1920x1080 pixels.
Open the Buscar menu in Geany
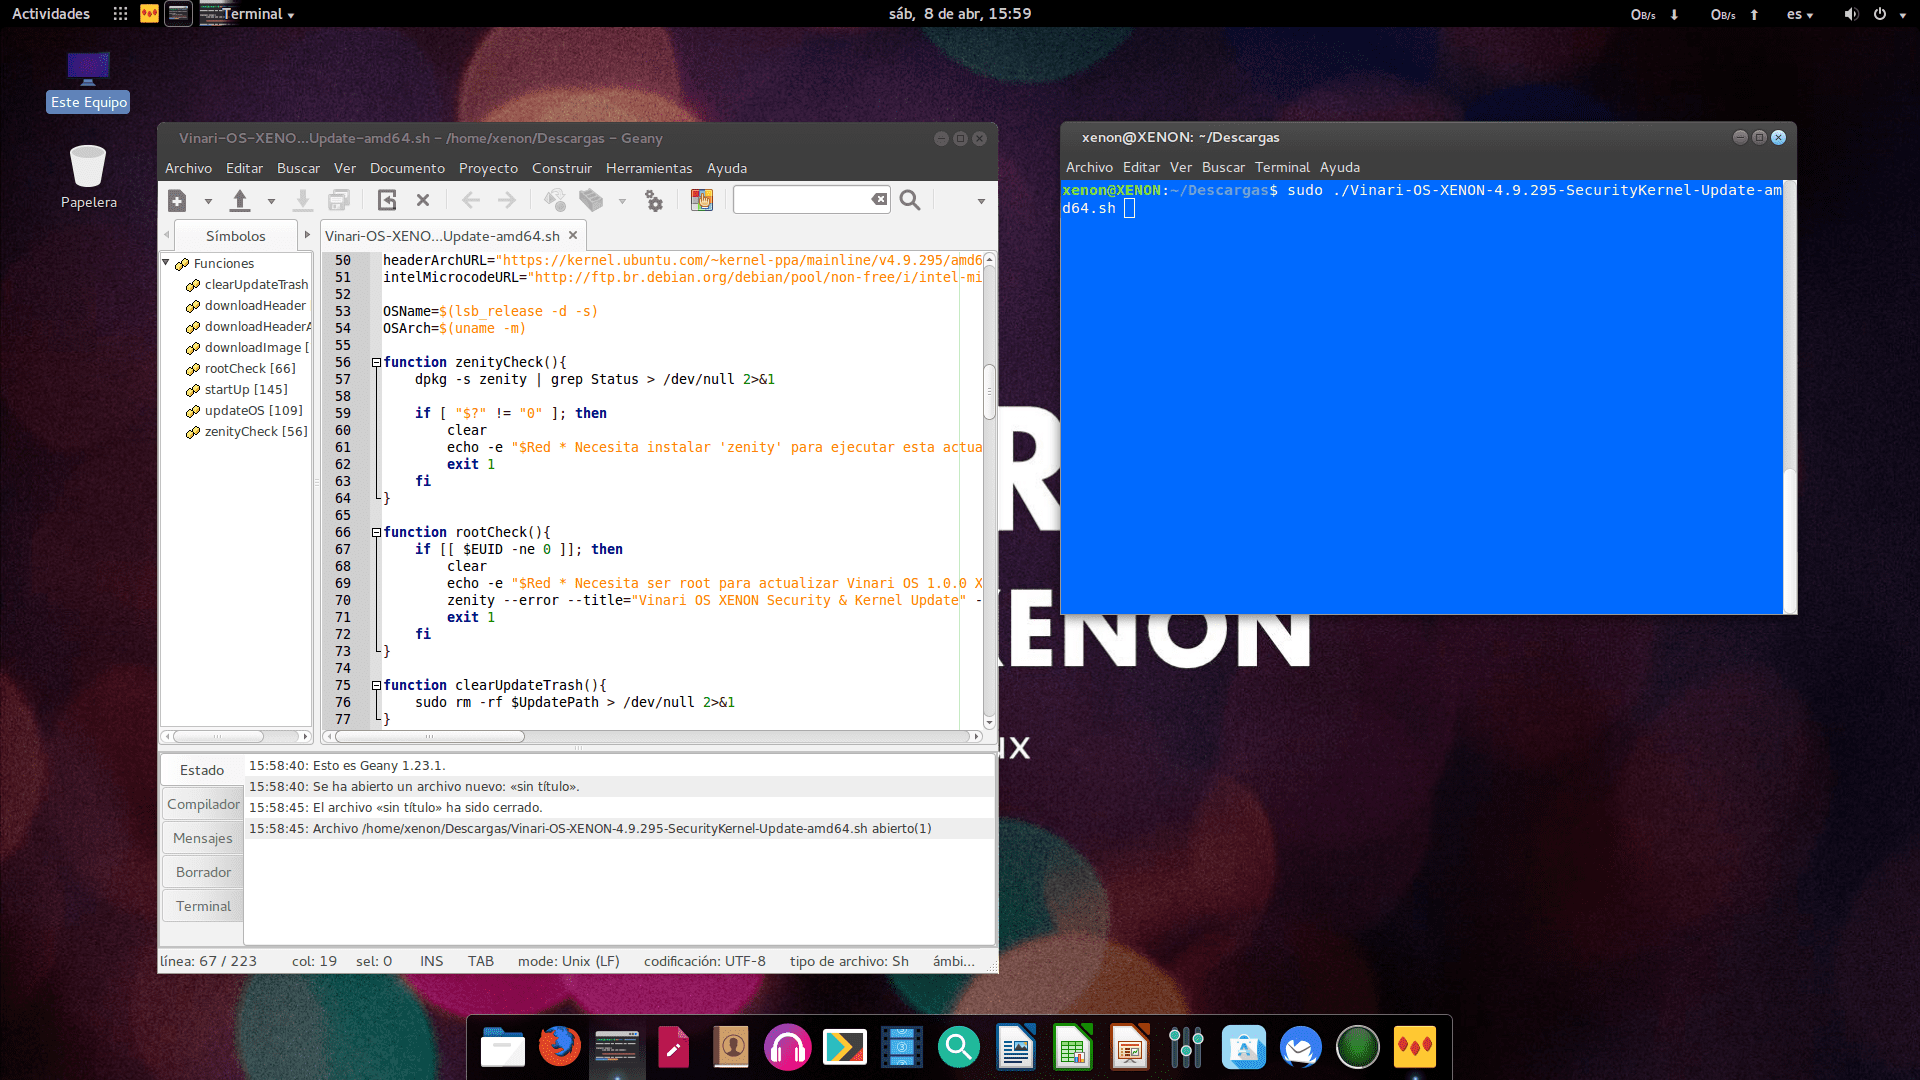(298, 168)
